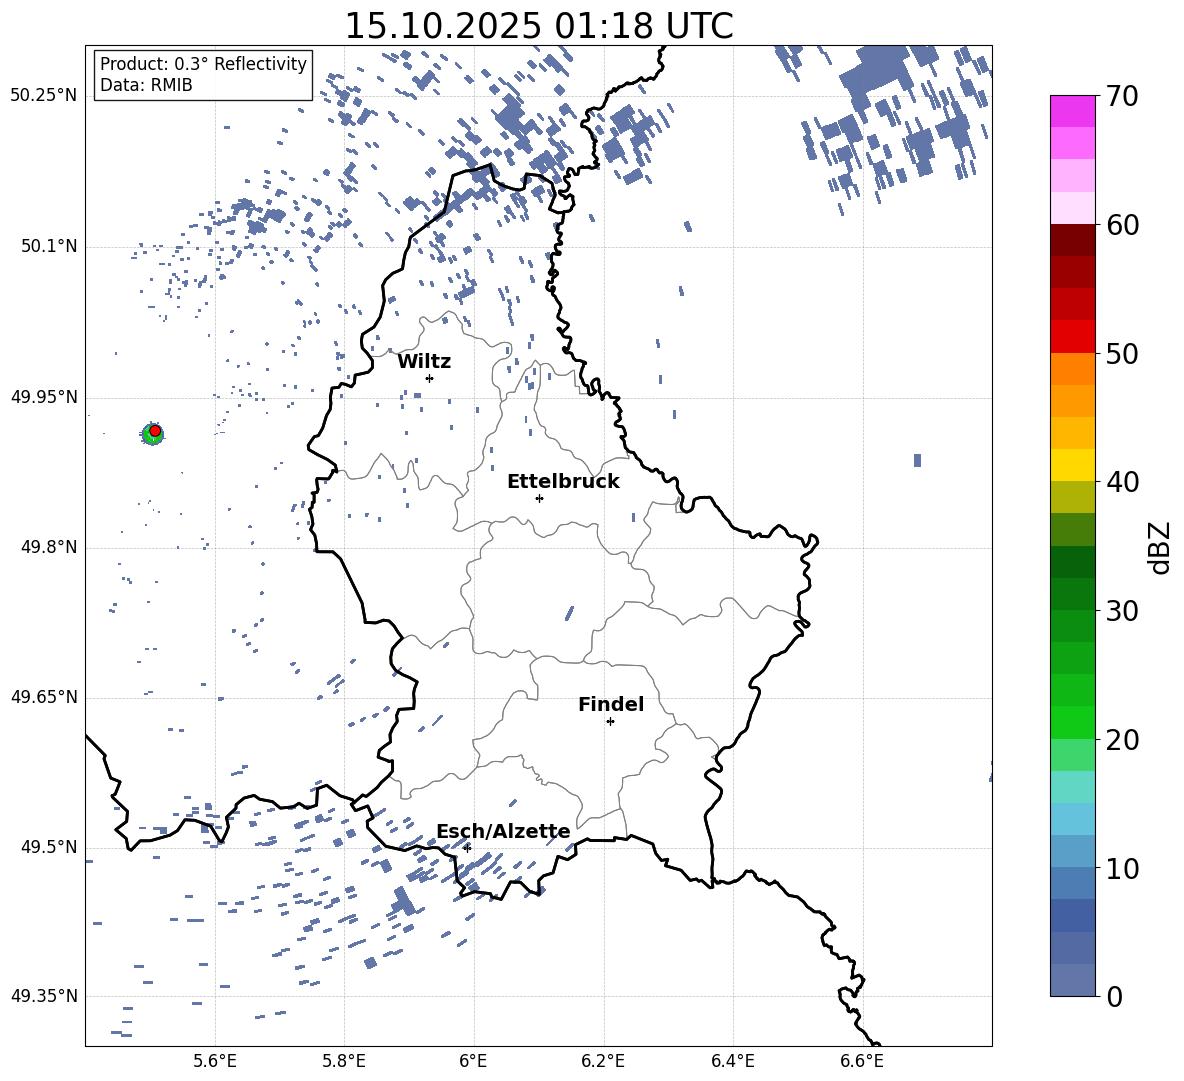The width and height of the screenshot is (1184, 1081).
Task: Click the 40 dBZ colorbar label
Action: (1122, 482)
